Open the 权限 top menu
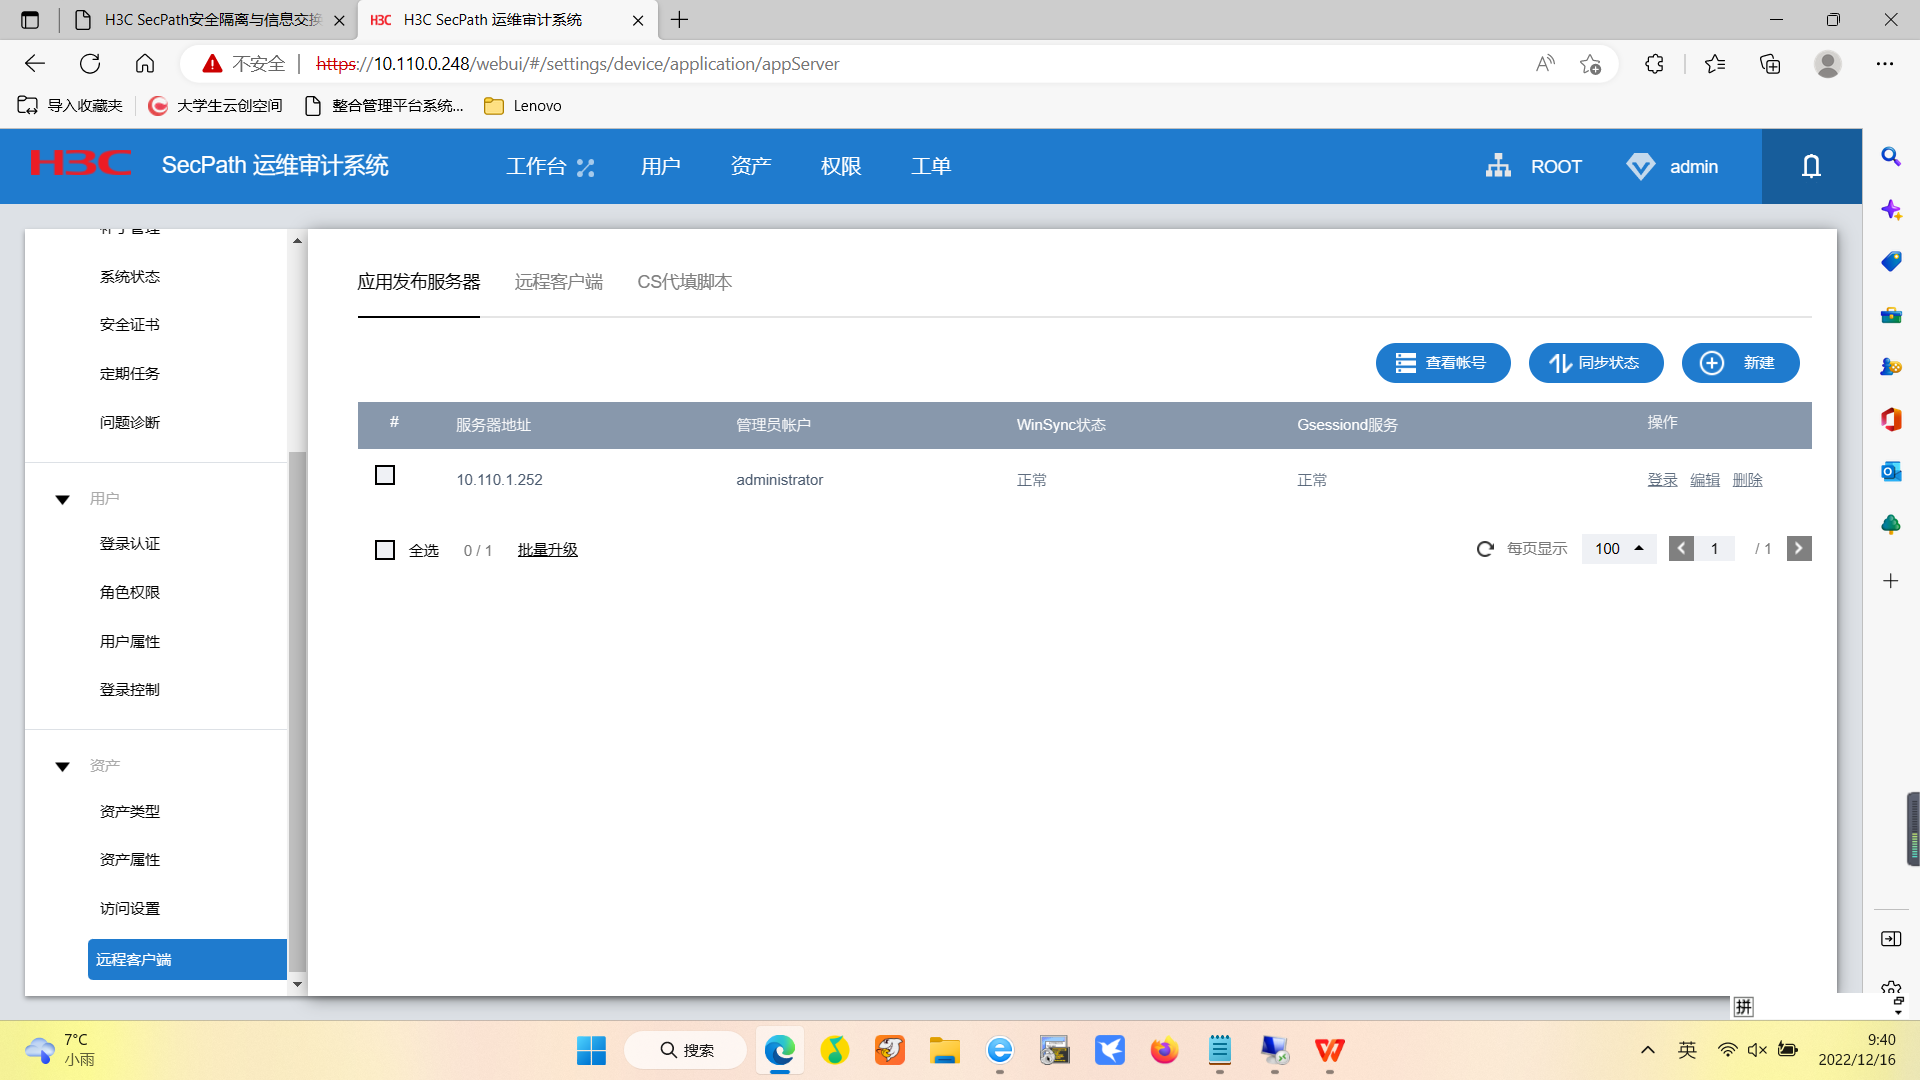Image resolution: width=1920 pixels, height=1080 pixels. (x=840, y=166)
